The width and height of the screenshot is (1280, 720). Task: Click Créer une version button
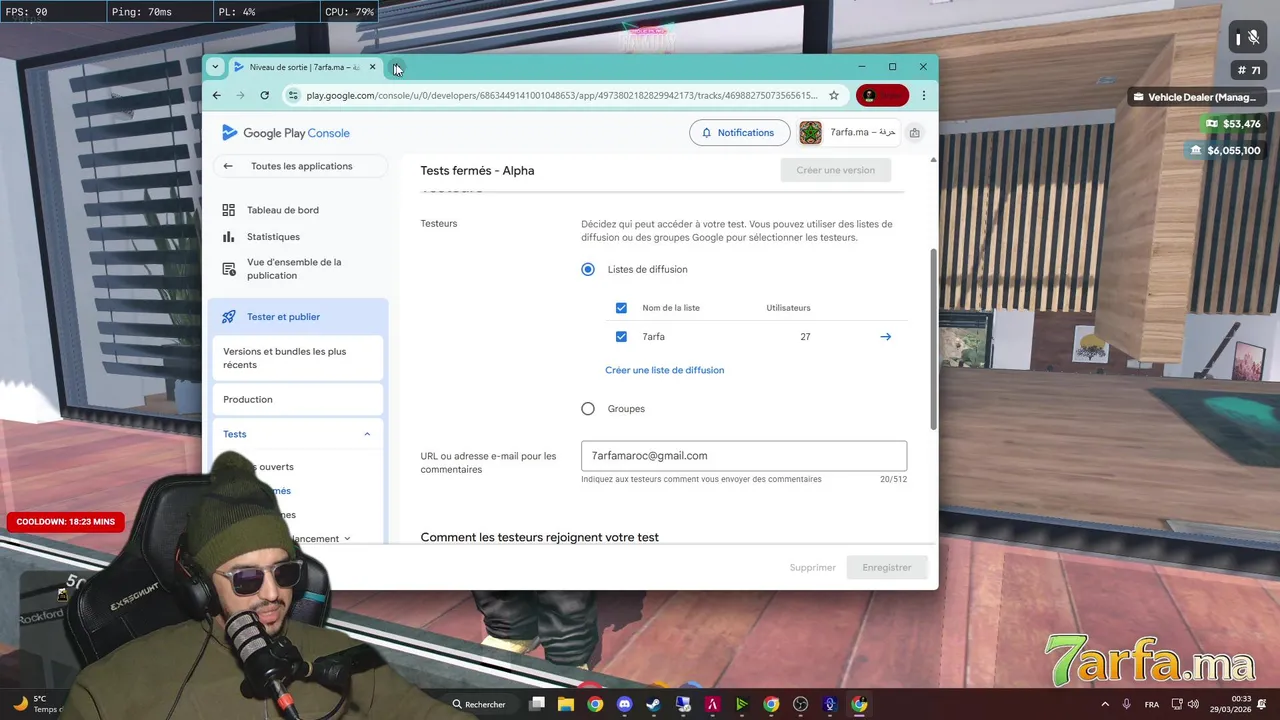coord(835,170)
